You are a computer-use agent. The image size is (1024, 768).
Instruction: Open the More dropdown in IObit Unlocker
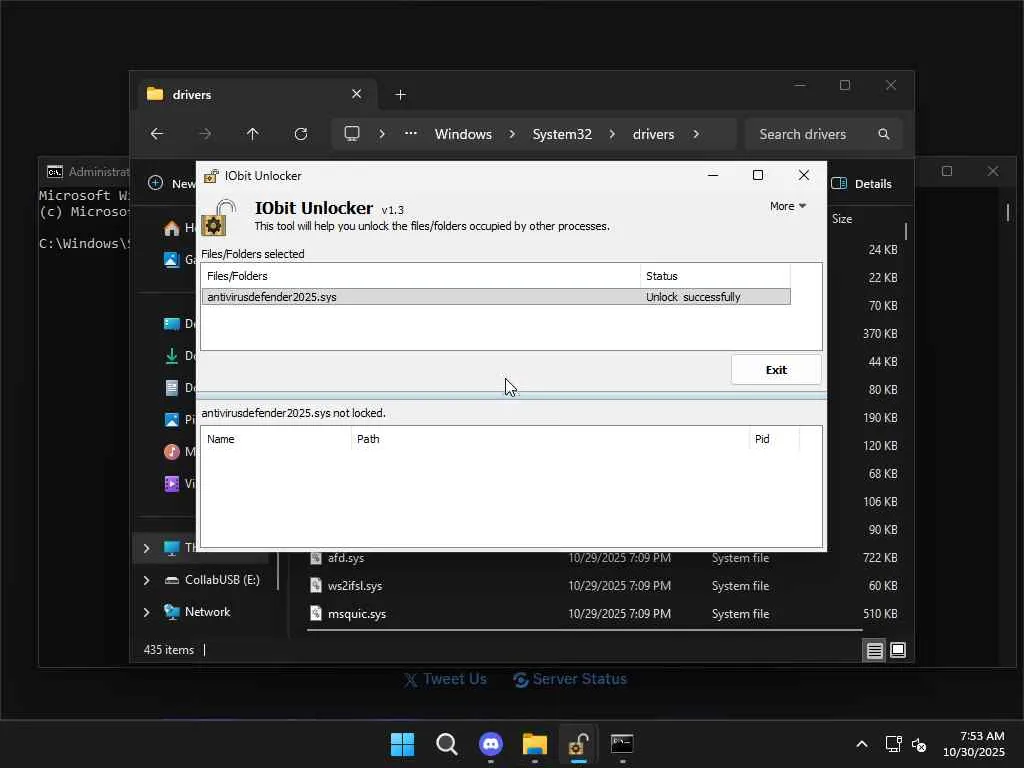coord(788,206)
